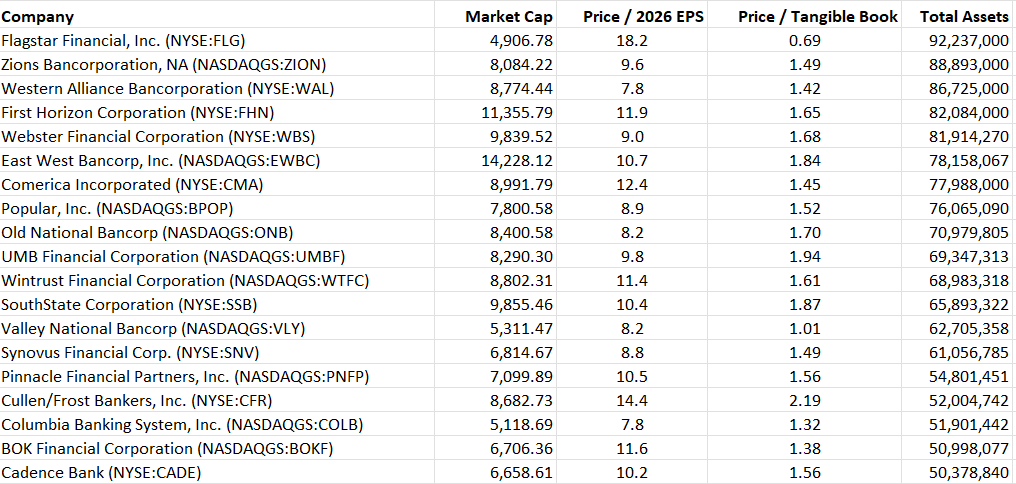
Task: Click total assets value 61,056,785
Action: coord(969,352)
